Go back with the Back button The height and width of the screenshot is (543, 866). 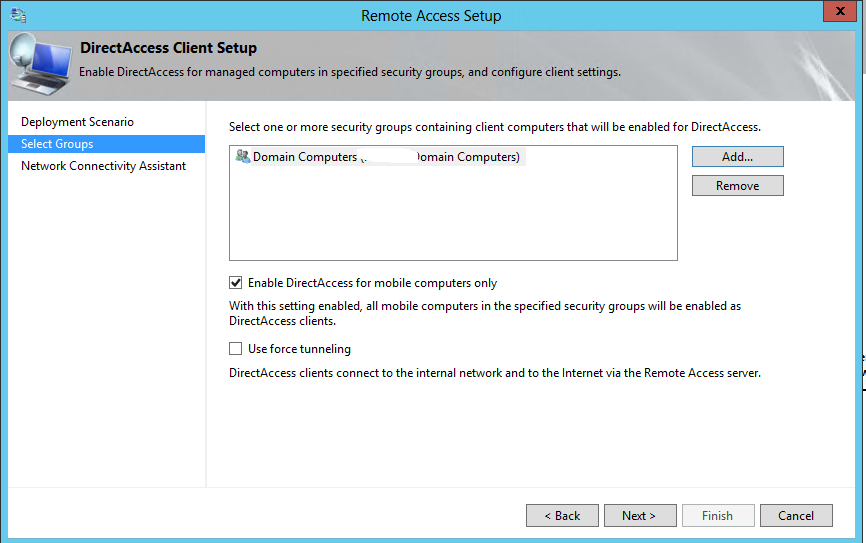pyautogui.click(x=562, y=516)
